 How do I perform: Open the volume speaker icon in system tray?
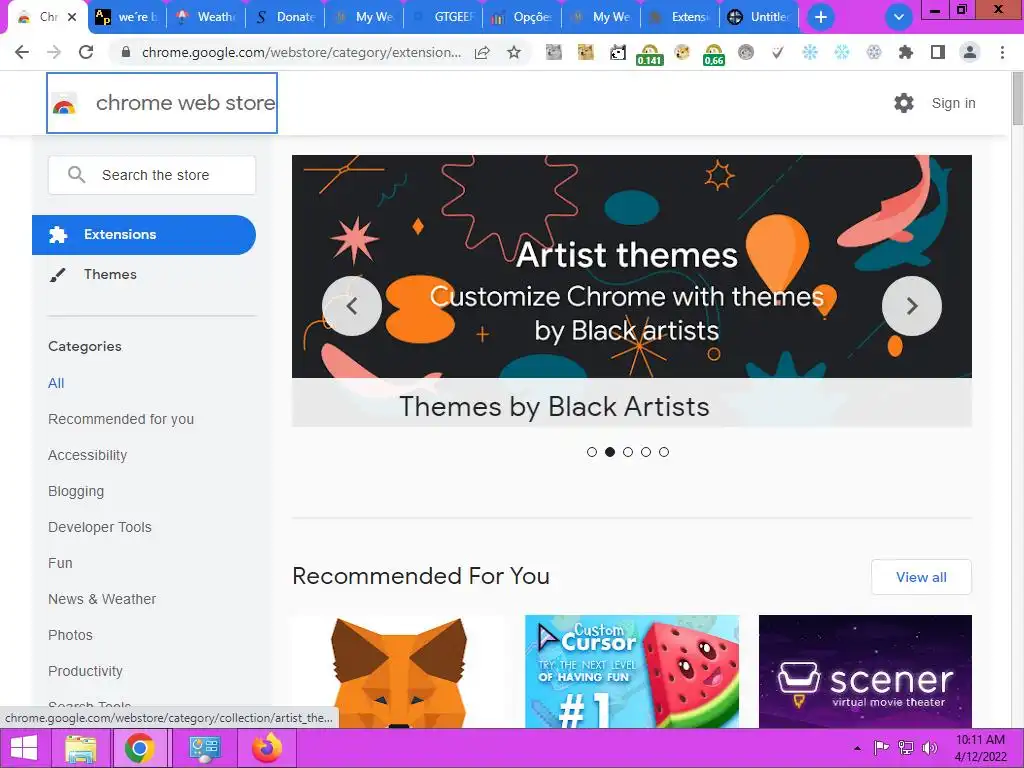point(929,748)
